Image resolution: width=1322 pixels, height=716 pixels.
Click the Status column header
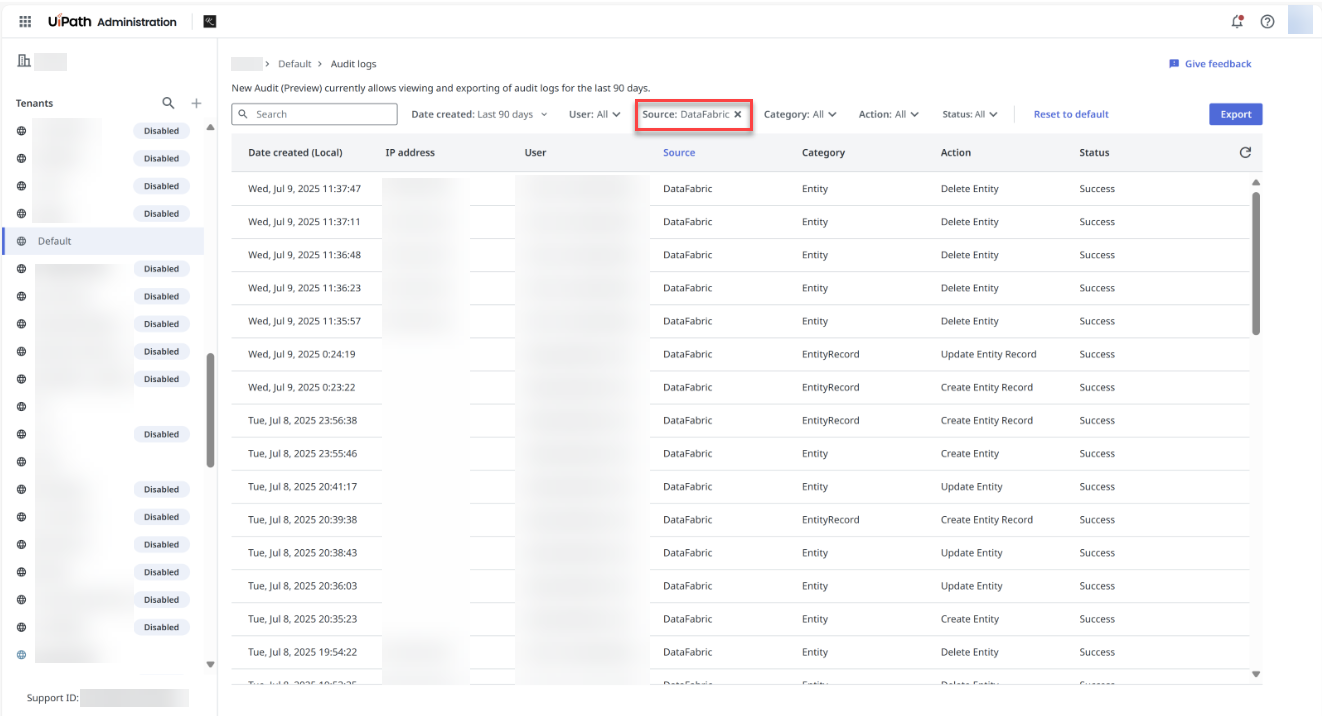click(x=1094, y=153)
